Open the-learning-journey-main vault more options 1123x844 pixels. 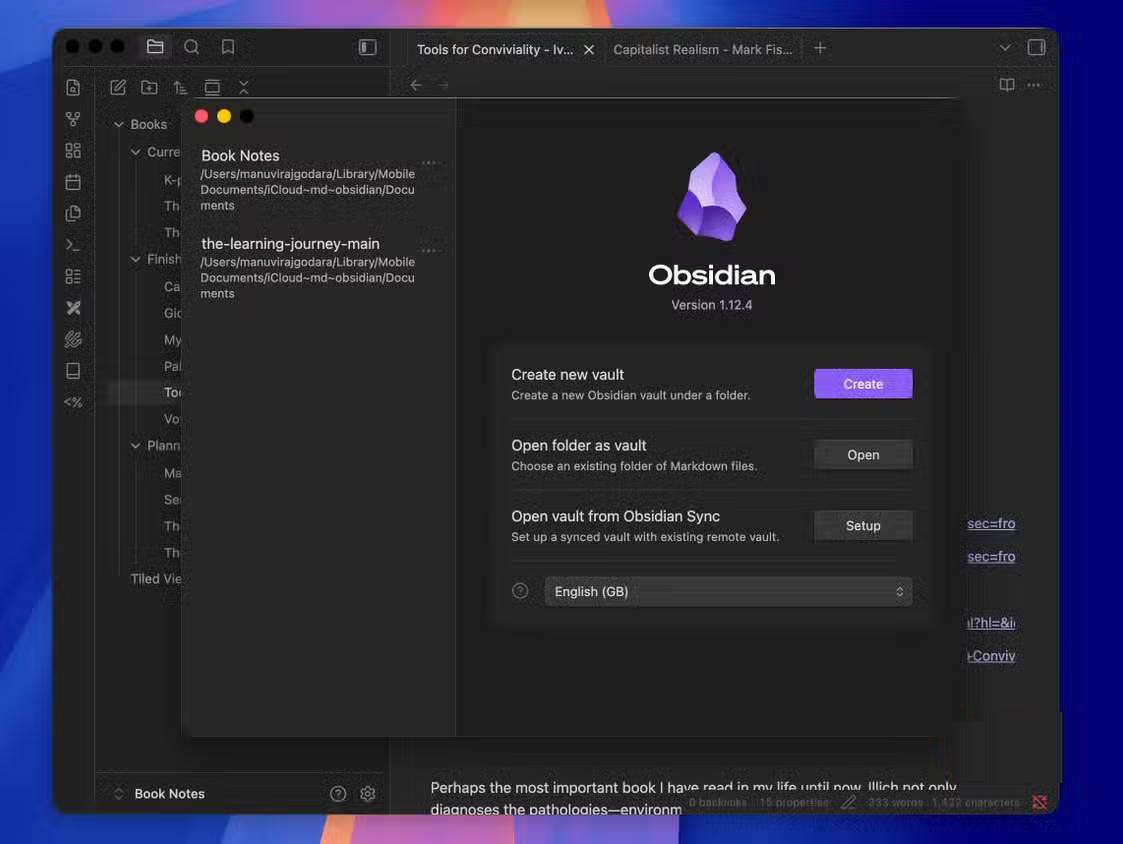coord(429,251)
